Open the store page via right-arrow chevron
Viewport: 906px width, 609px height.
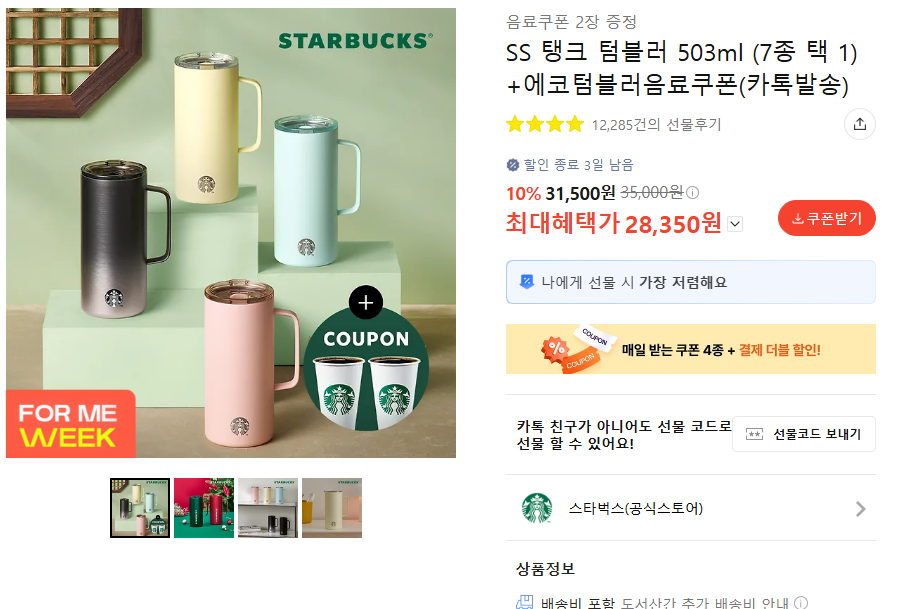(x=859, y=508)
